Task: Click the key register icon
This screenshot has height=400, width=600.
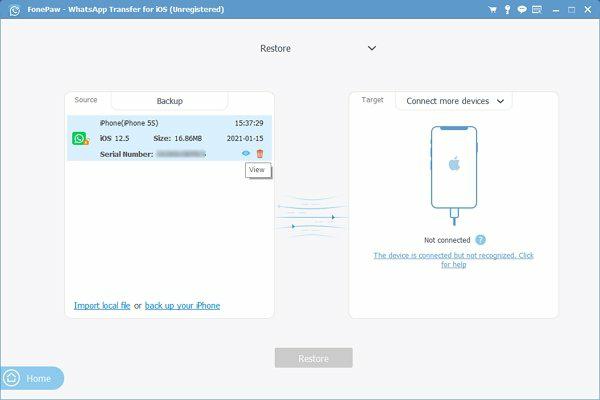Action: [x=507, y=10]
